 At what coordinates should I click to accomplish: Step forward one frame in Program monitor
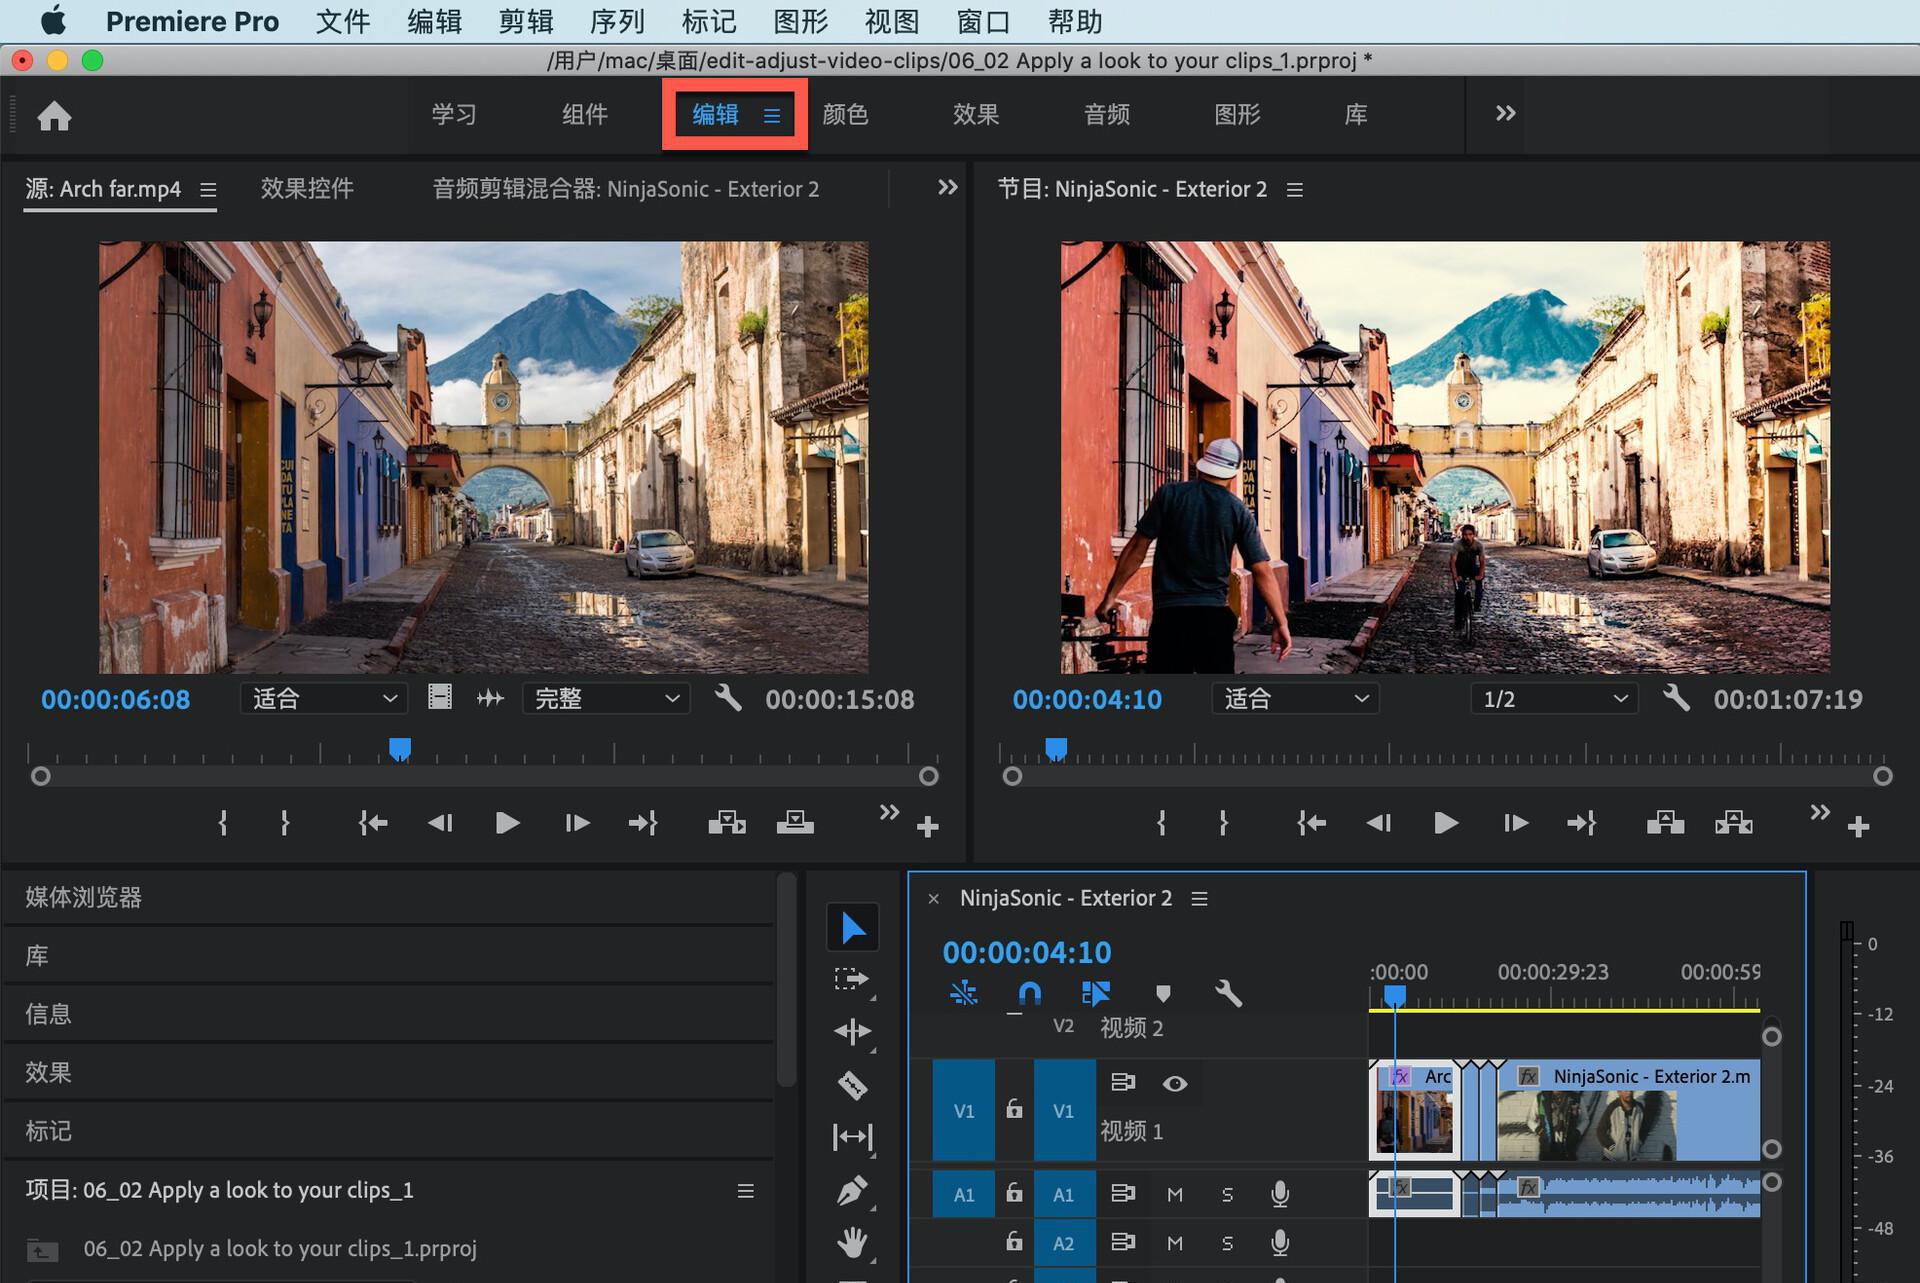1516,823
